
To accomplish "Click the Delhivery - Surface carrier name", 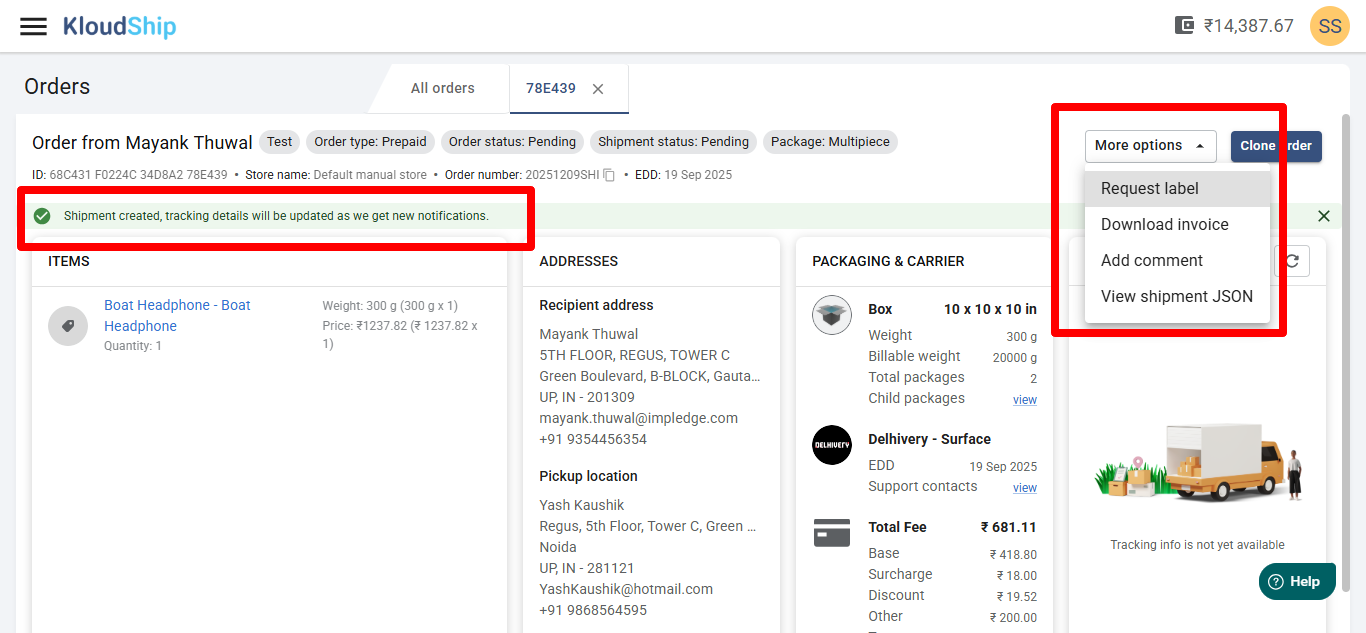I will click(929, 439).
